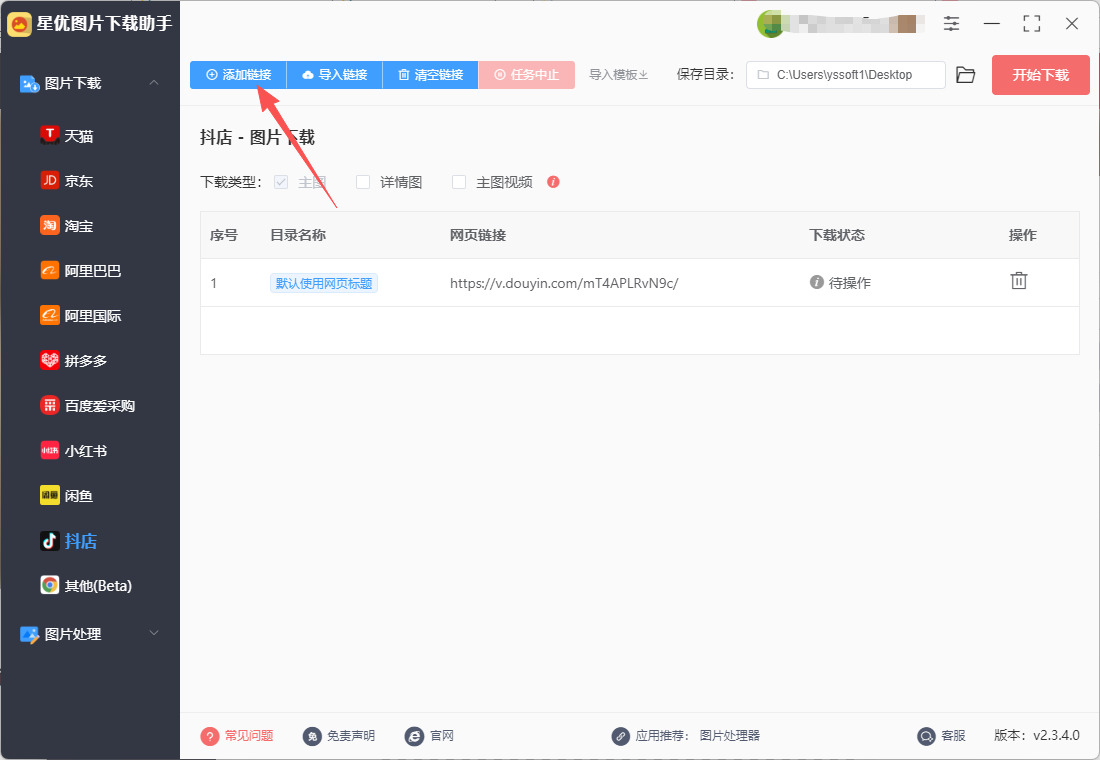
Task: Minimize the application window
Action: (991, 23)
